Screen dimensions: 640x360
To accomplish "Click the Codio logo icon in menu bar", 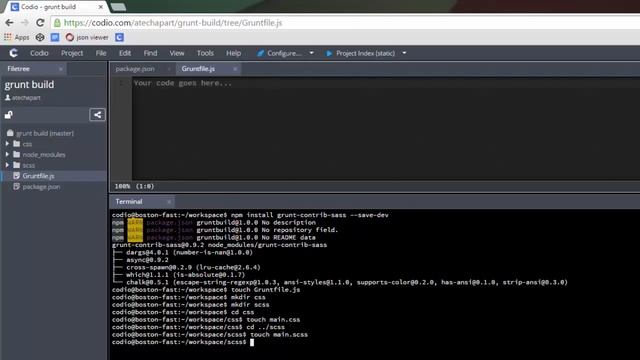I will click(13, 53).
